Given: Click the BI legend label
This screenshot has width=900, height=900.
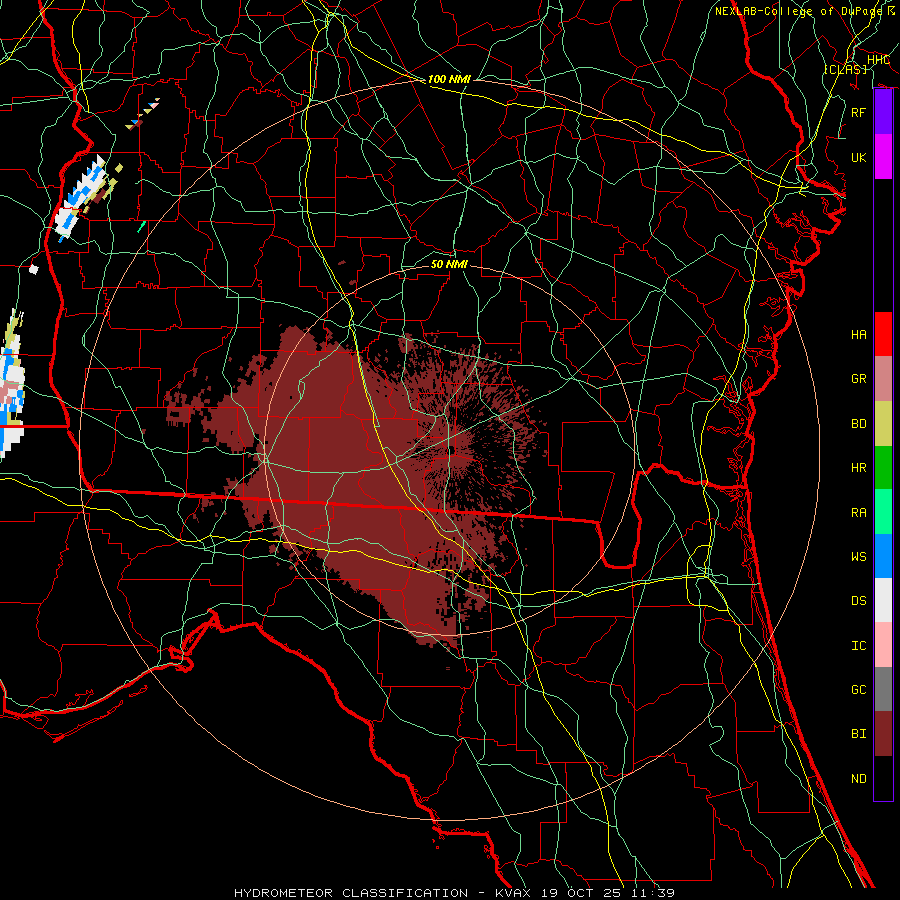Looking at the screenshot, I should pyautogui.click(x=858, y=734).
